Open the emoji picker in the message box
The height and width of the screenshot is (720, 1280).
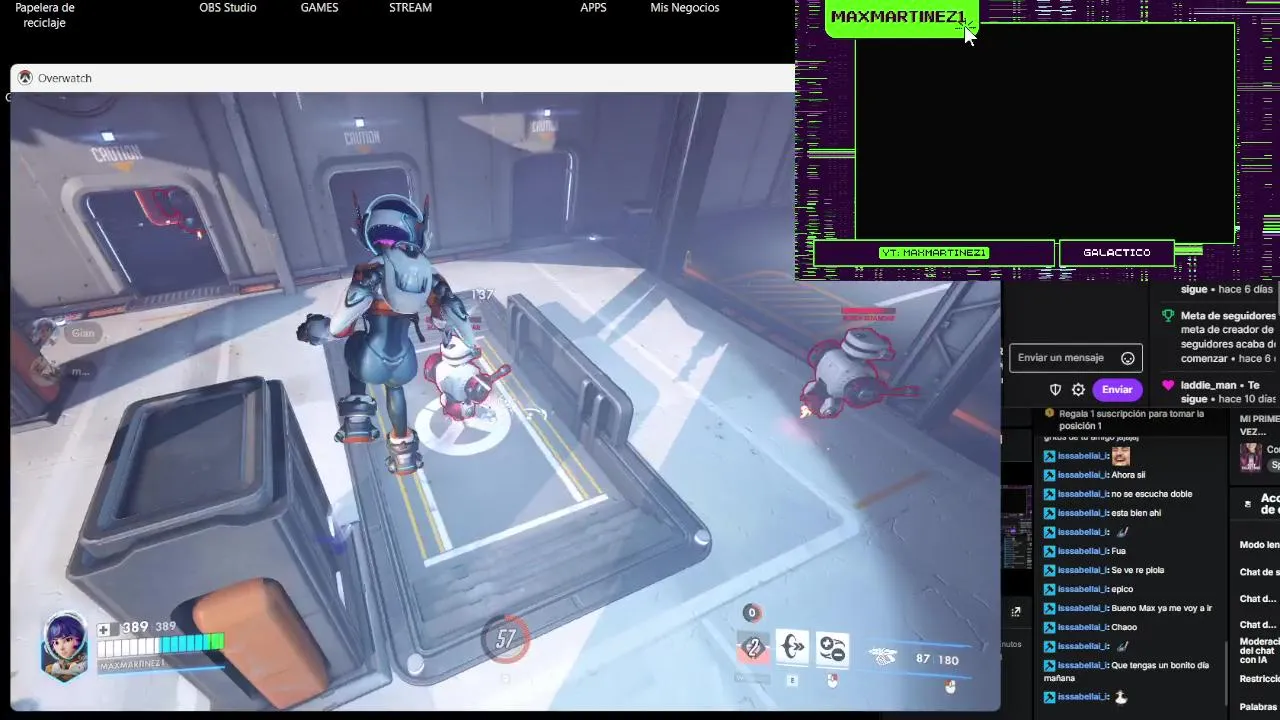click(x=1128, y=358)
